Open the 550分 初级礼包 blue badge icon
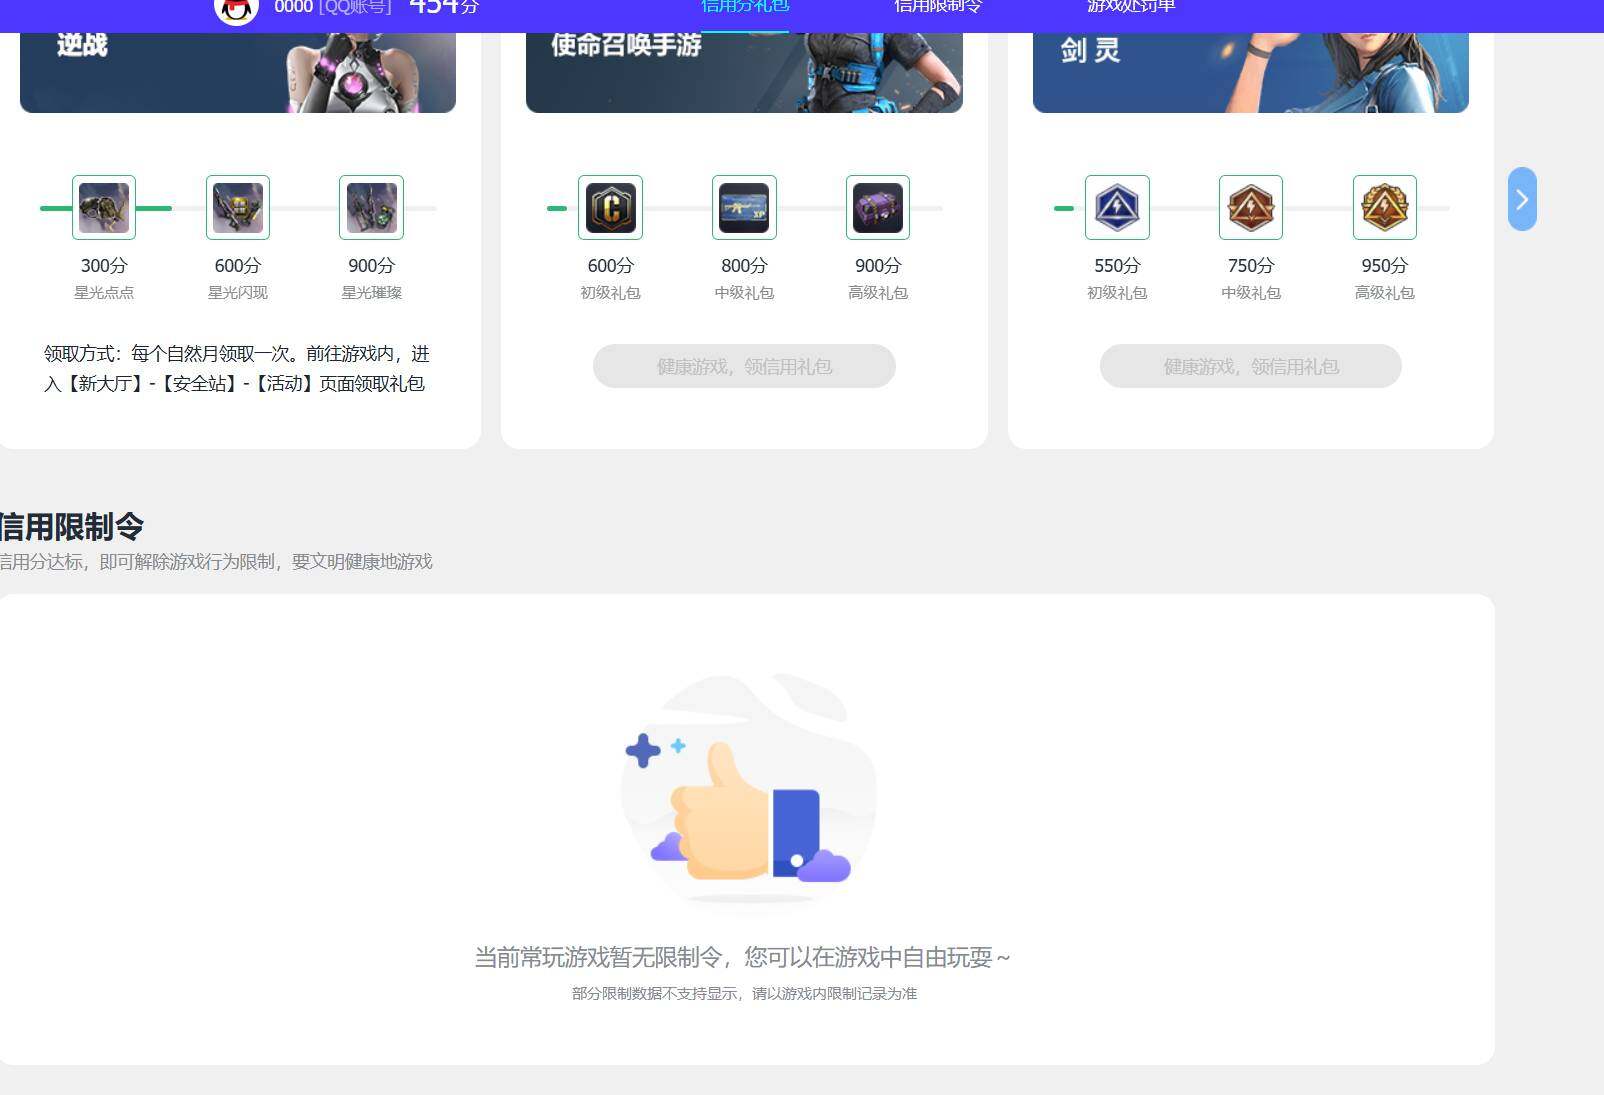This screenshot has height=1095, width=1604. pyautogui.click(x=1117, y=207)
